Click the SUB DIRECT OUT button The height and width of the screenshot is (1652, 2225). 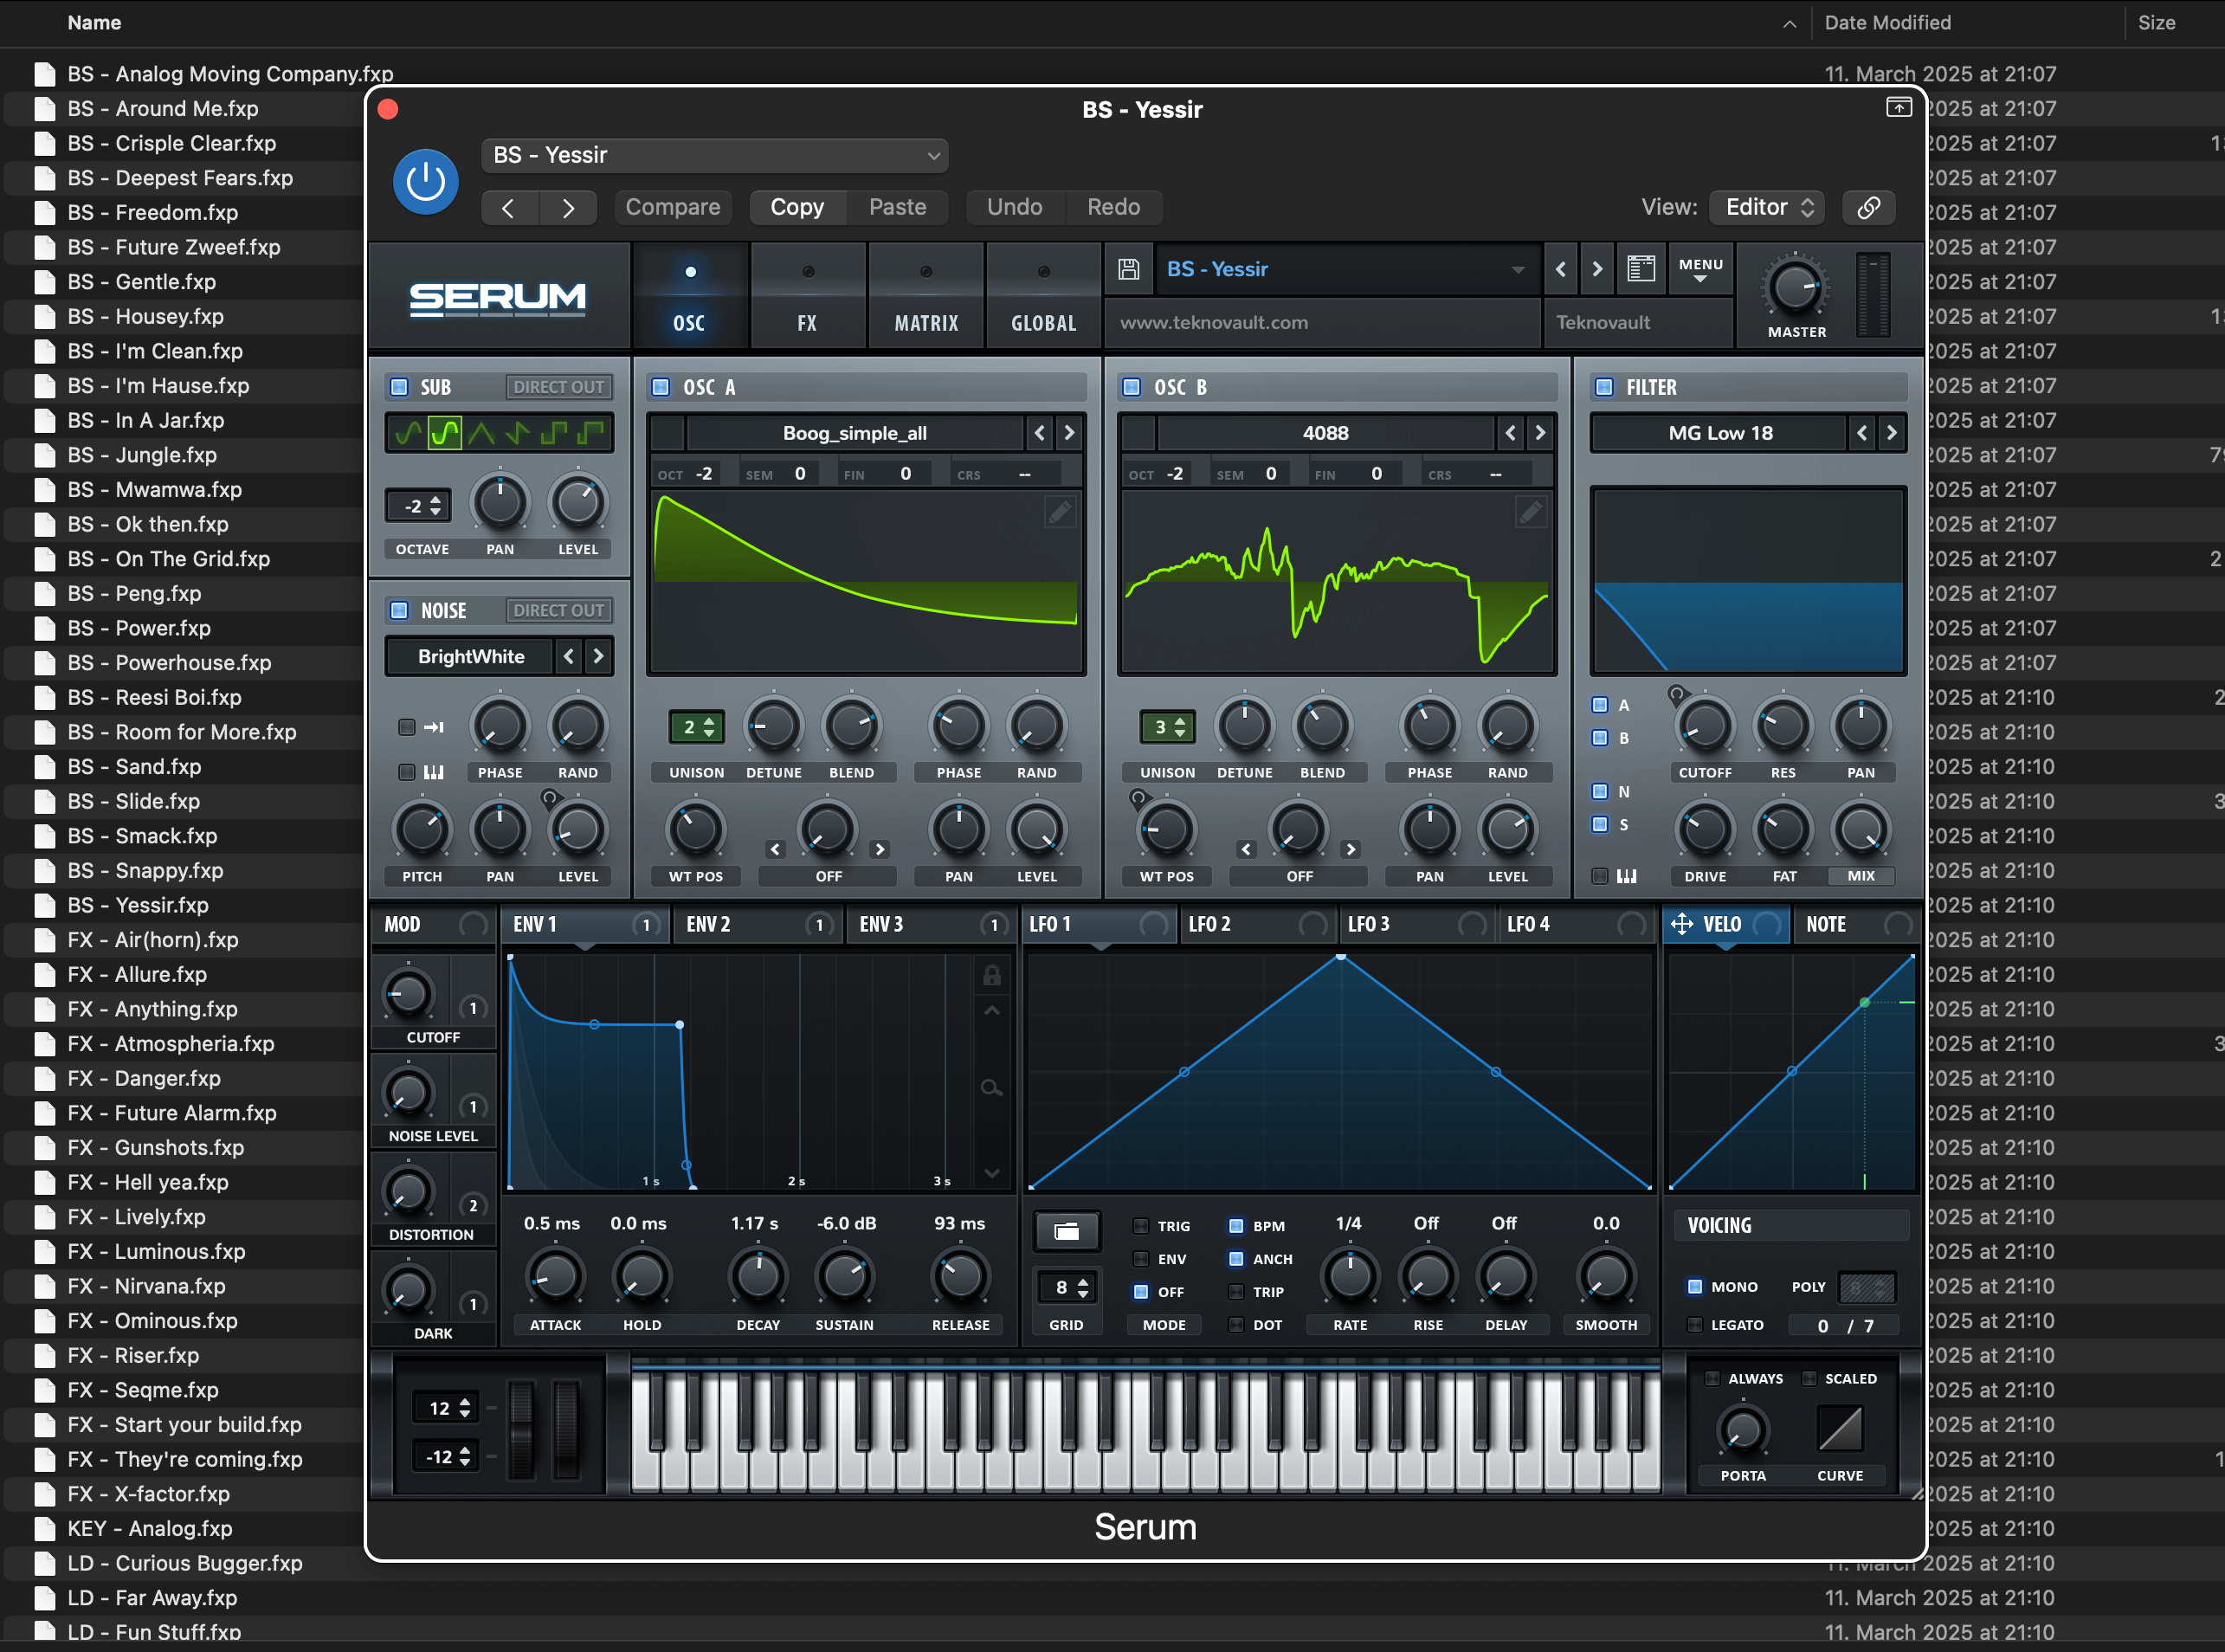(x=558, y=387)
